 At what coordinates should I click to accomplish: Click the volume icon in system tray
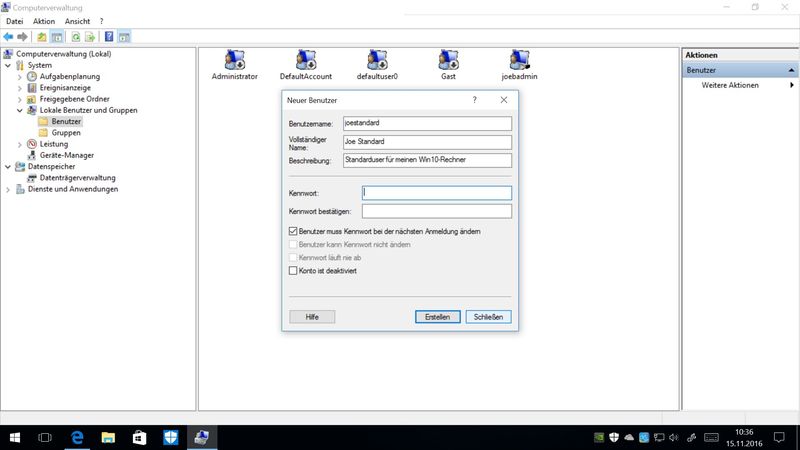click(x=674, y=437)
